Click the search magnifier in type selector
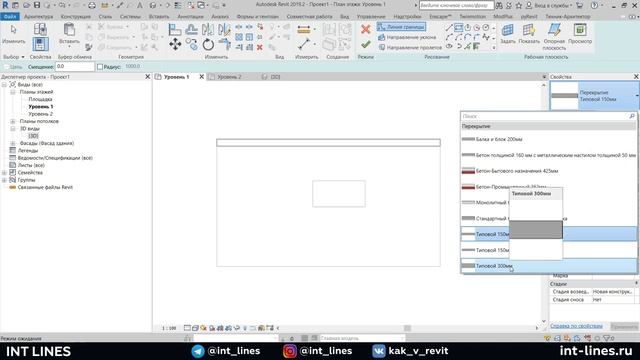The image size is (640, 360). [x=632, y=116]
